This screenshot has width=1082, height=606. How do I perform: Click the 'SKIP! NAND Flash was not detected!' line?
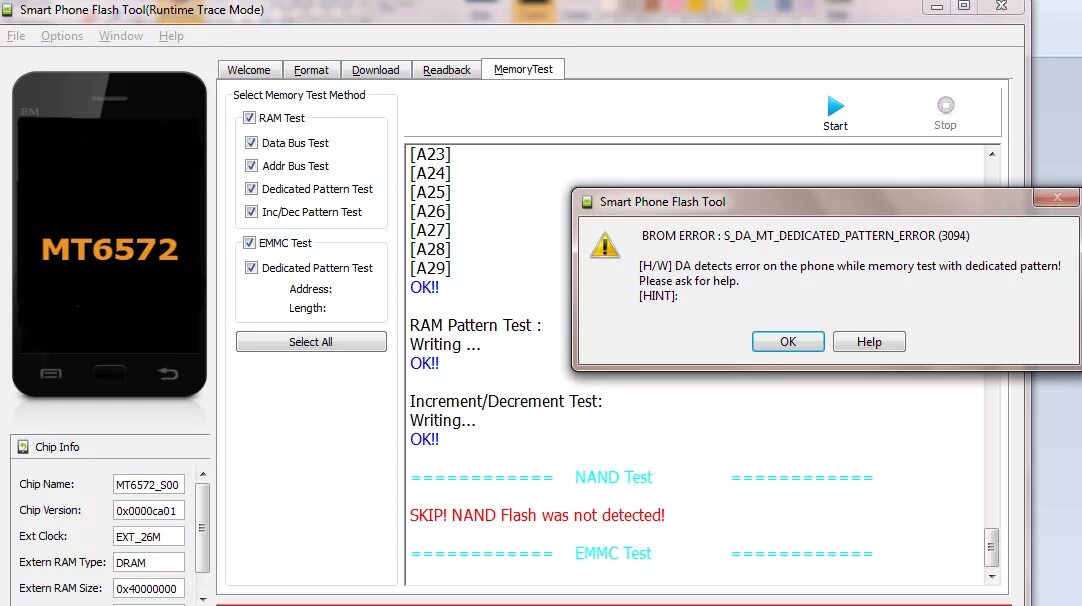(537, 515)
